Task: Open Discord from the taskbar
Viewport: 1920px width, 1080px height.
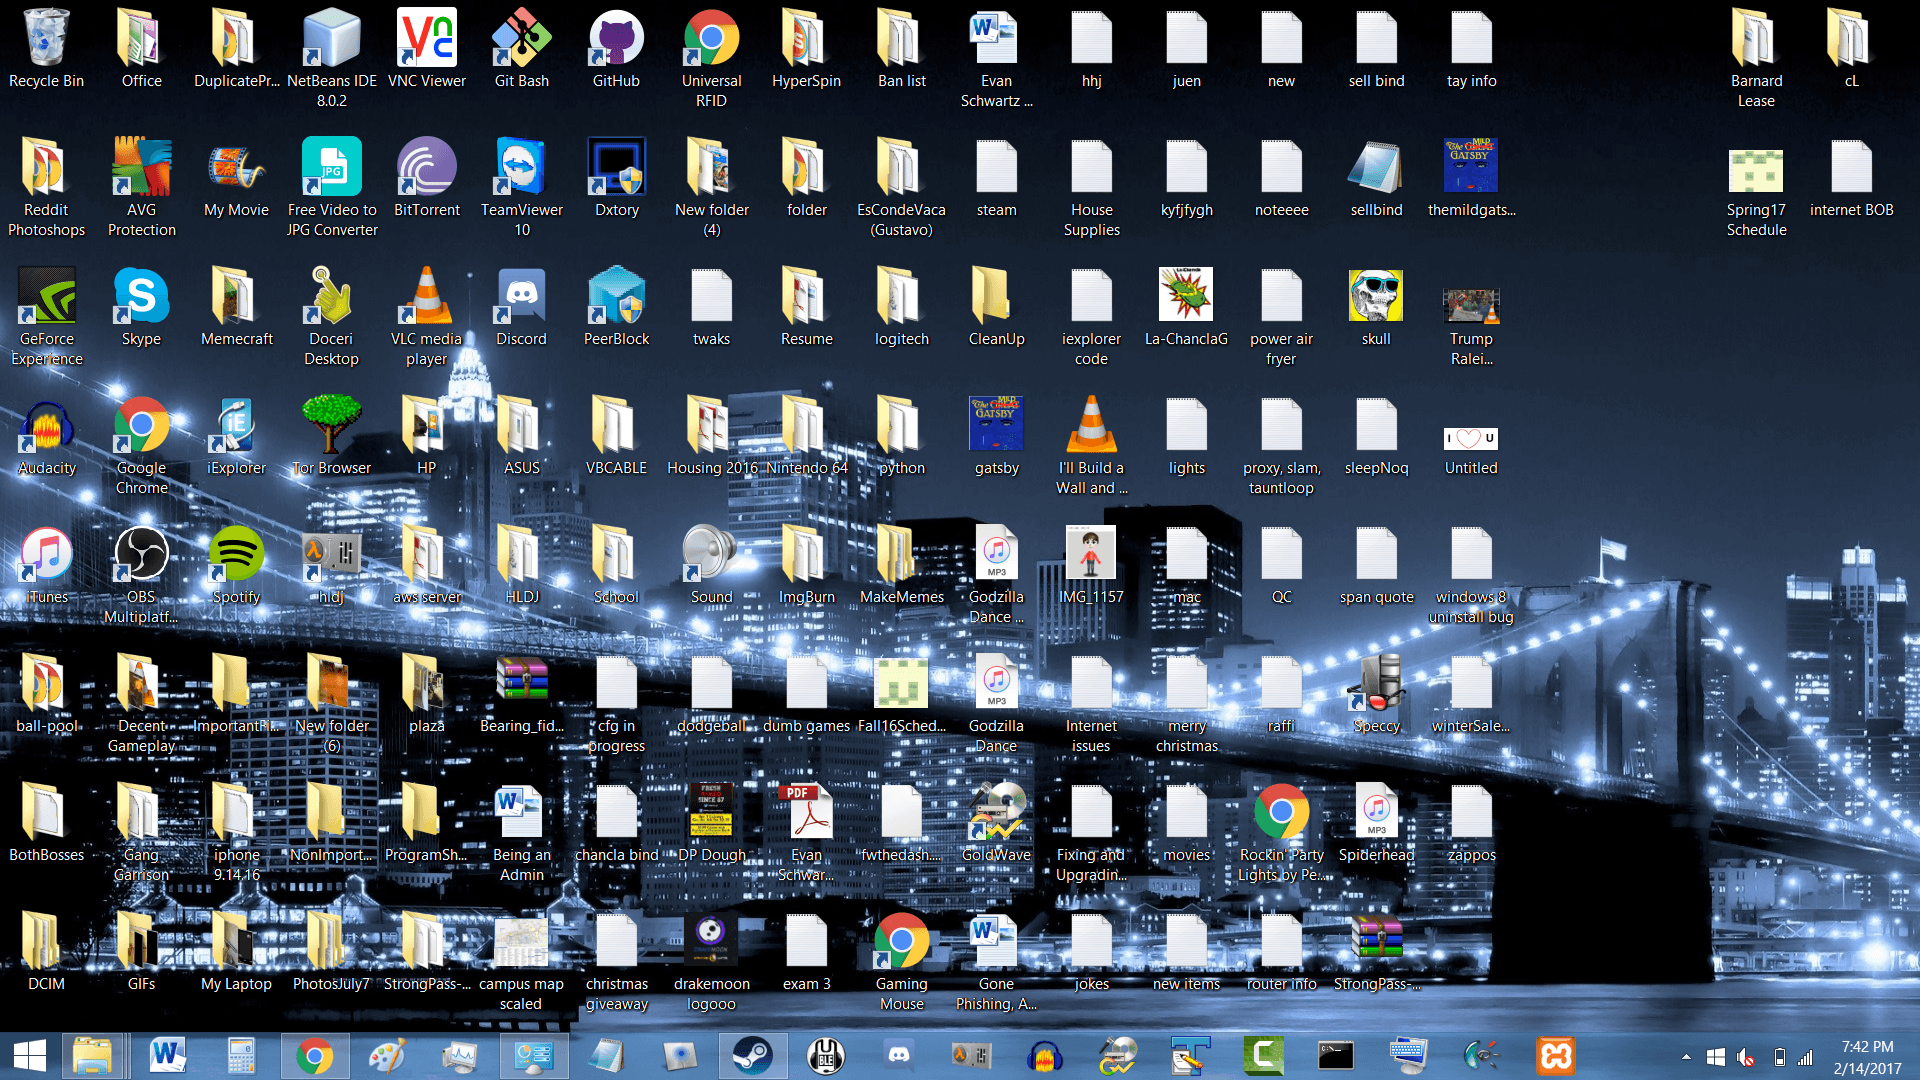Action: 899,1055
